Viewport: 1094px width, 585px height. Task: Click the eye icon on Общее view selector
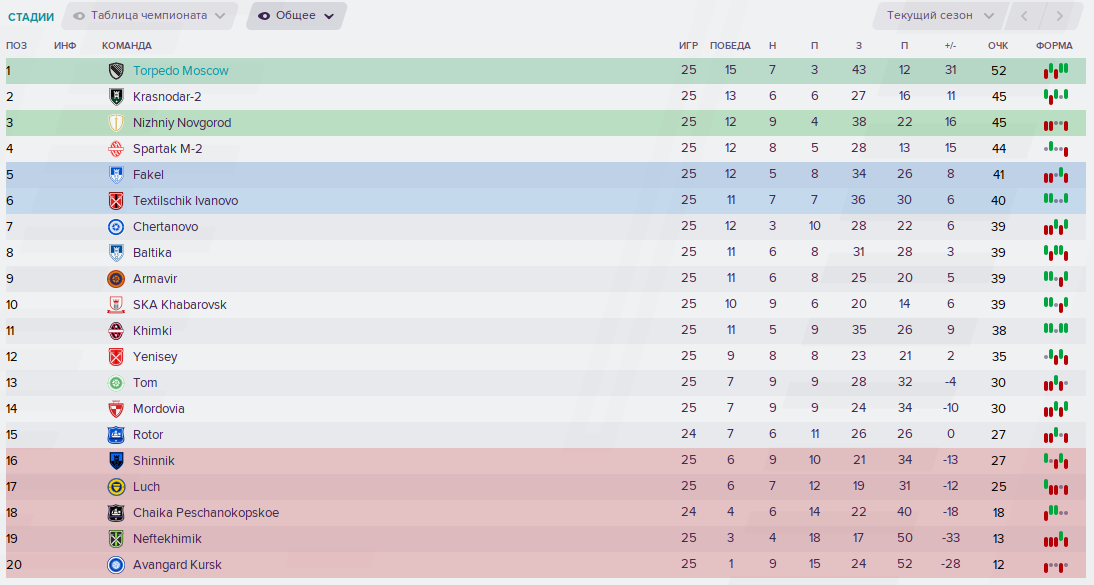264,15
